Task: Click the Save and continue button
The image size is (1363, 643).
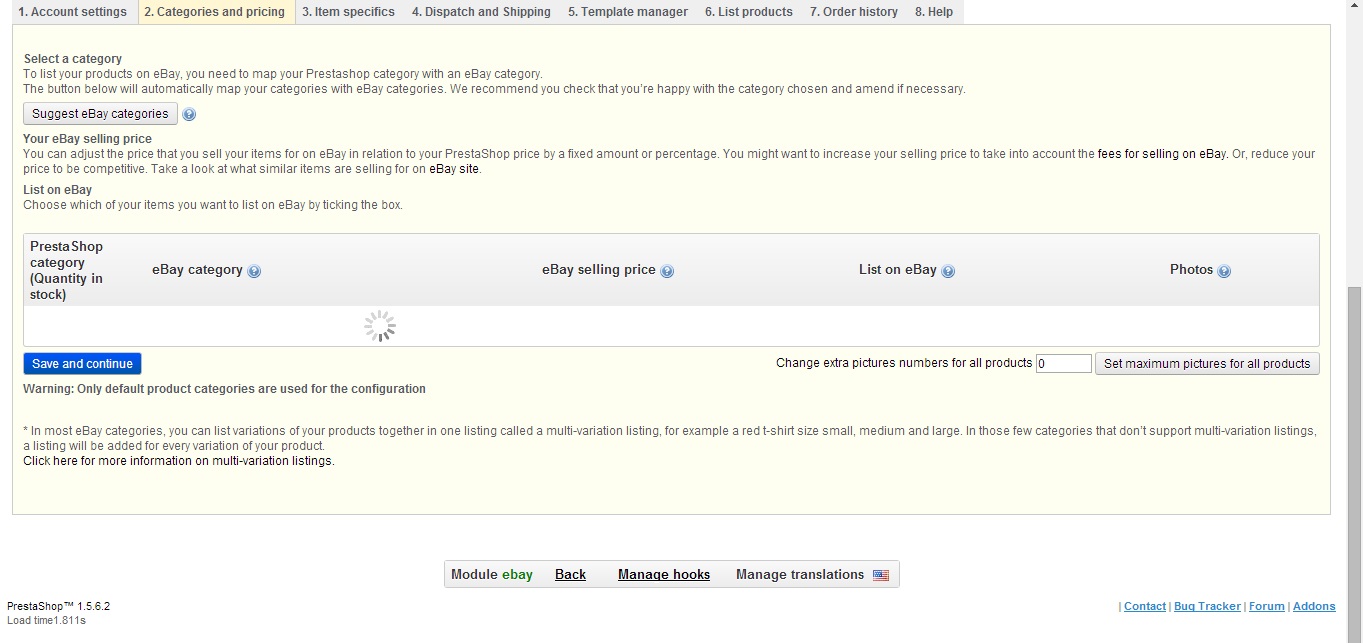Action: click(x=82, y=363)
